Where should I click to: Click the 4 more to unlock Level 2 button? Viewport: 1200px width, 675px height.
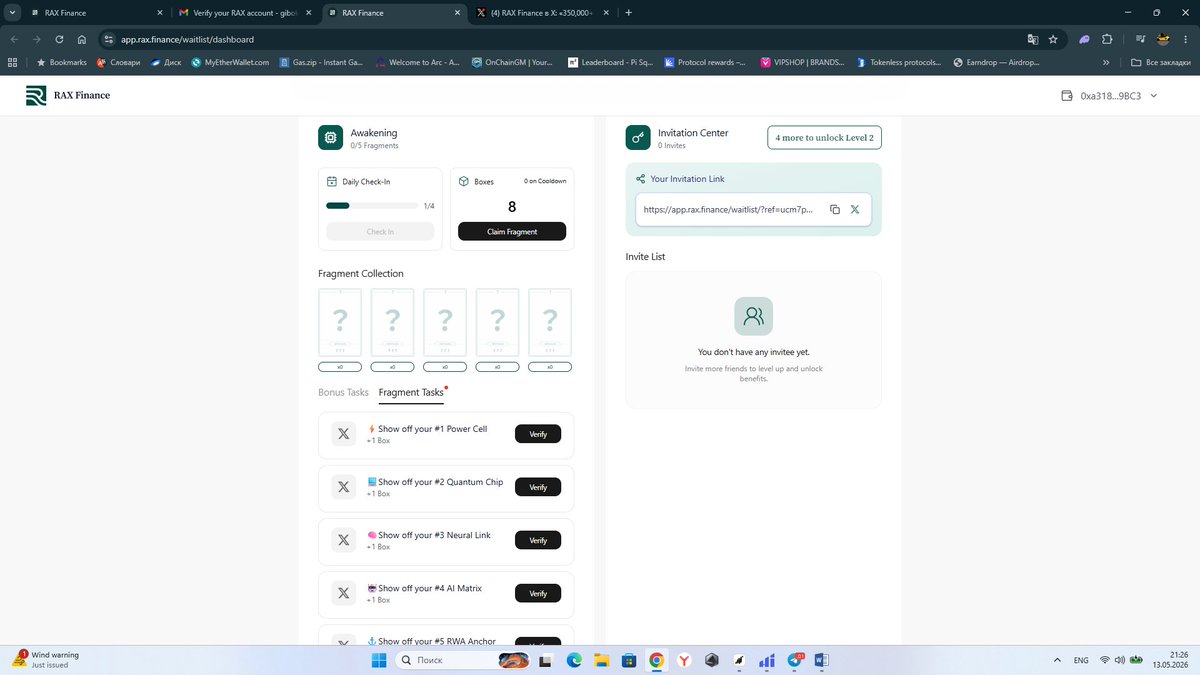click(824, 137)
